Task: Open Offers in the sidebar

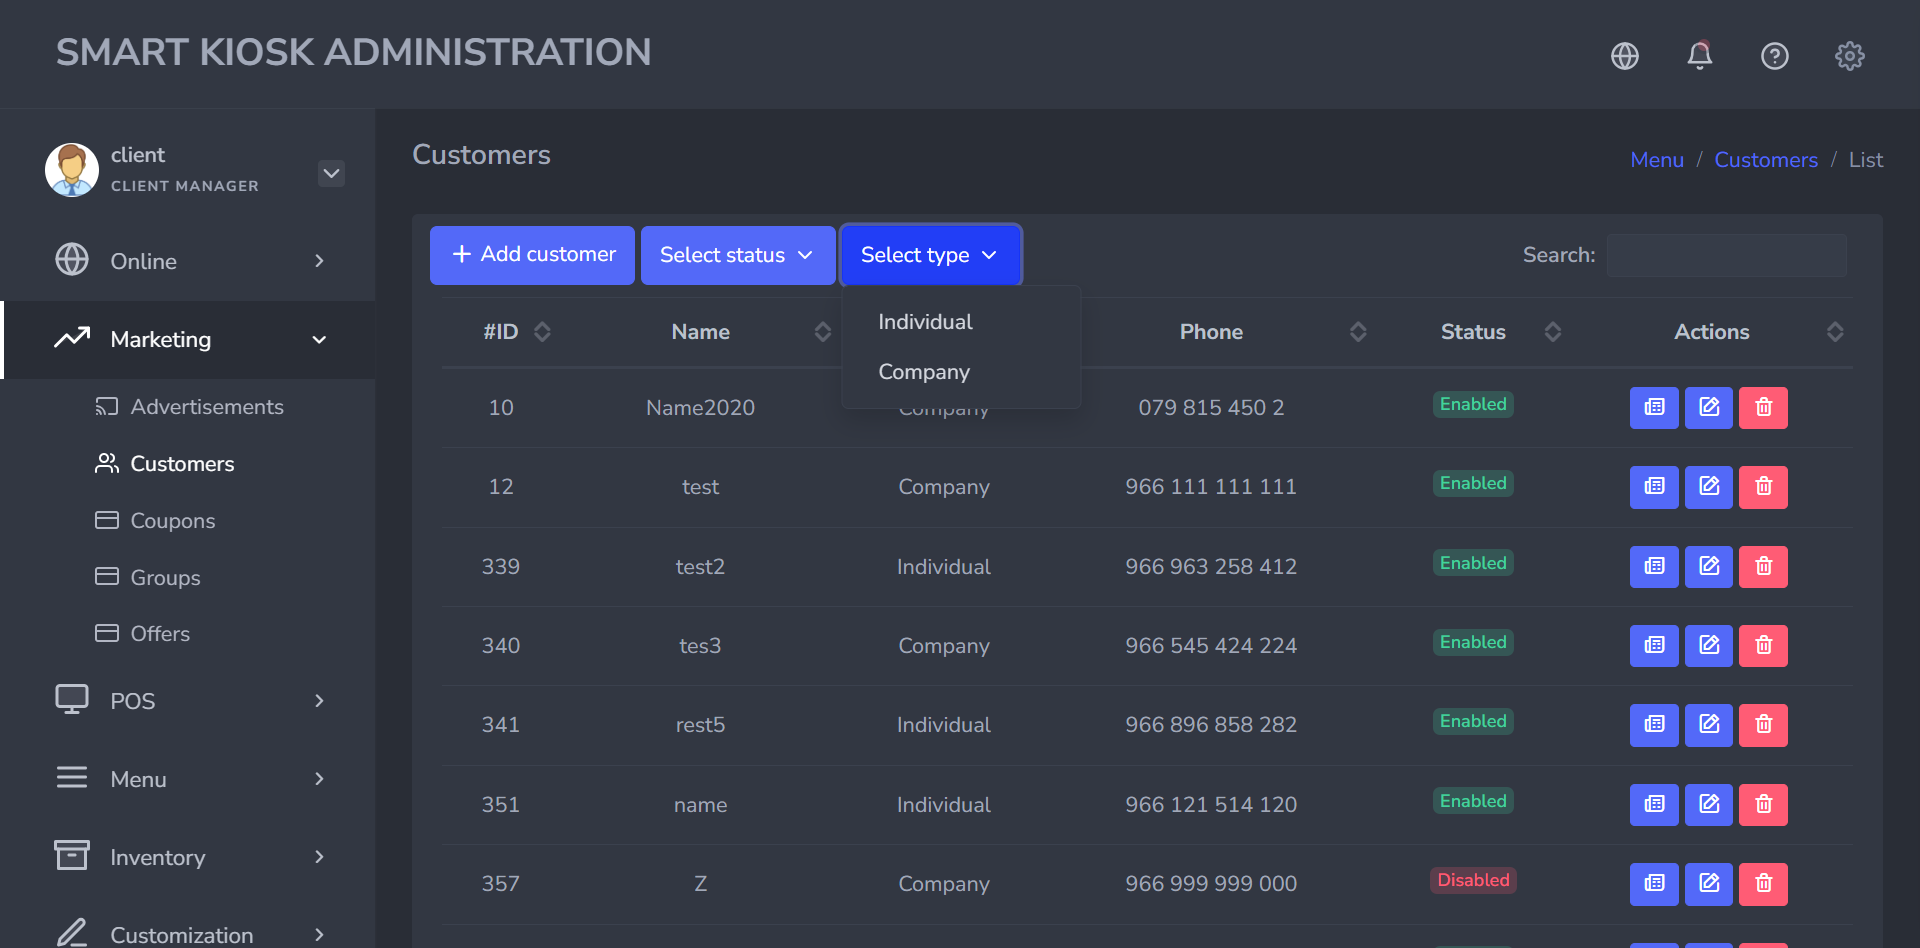Action: [143, 634]
